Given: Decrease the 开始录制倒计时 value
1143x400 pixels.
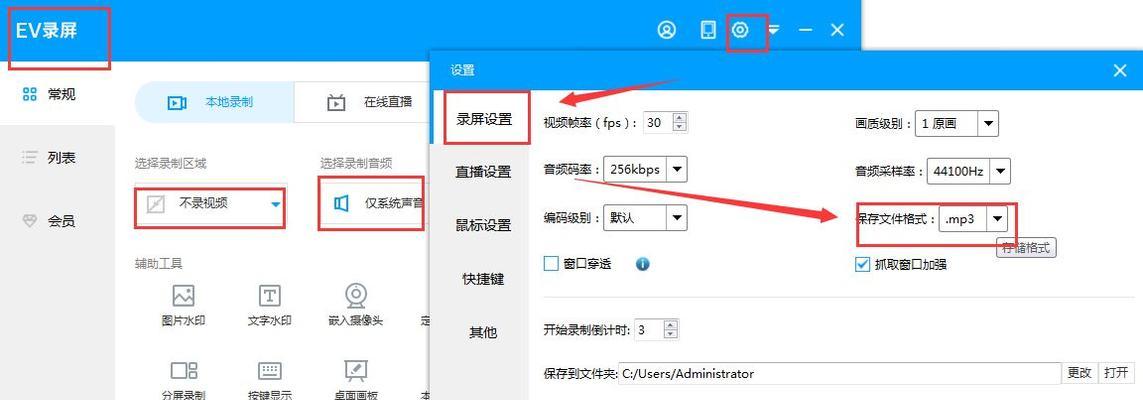Looking at the screenshot, I should (x=671, y=334).
